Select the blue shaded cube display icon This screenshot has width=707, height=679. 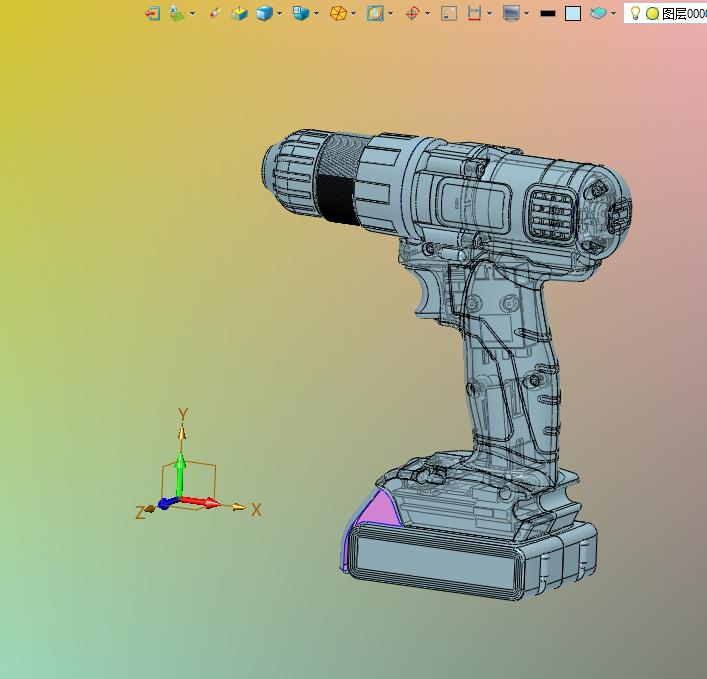pyautogui.click(x=264, y=14)
